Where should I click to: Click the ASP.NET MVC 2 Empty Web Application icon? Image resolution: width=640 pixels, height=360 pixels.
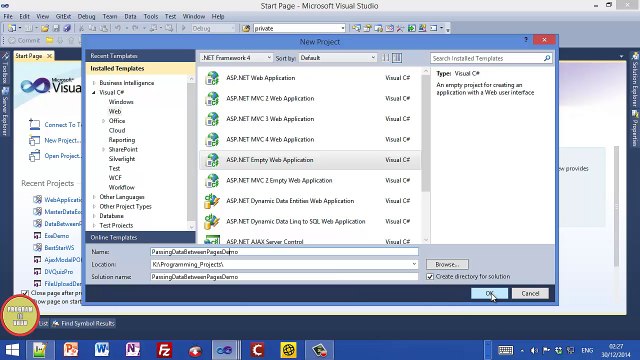[212, 180]
